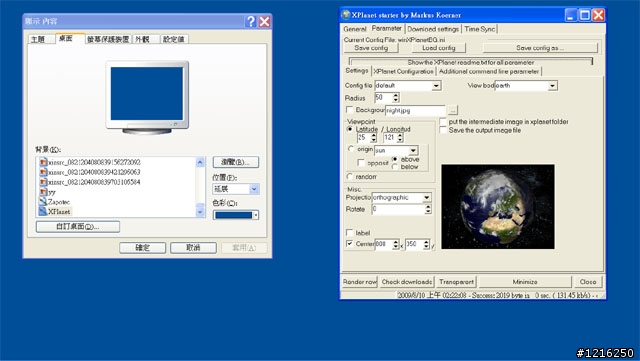Open the Projection orthographic dropdown
The image size is (640, 361).
point(427,198)
